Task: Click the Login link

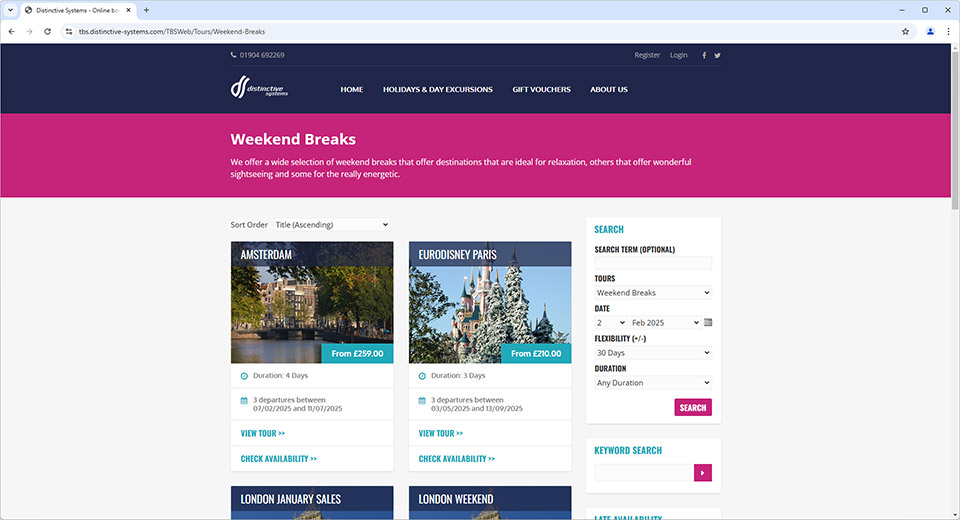Action: [x=678, y=55]
